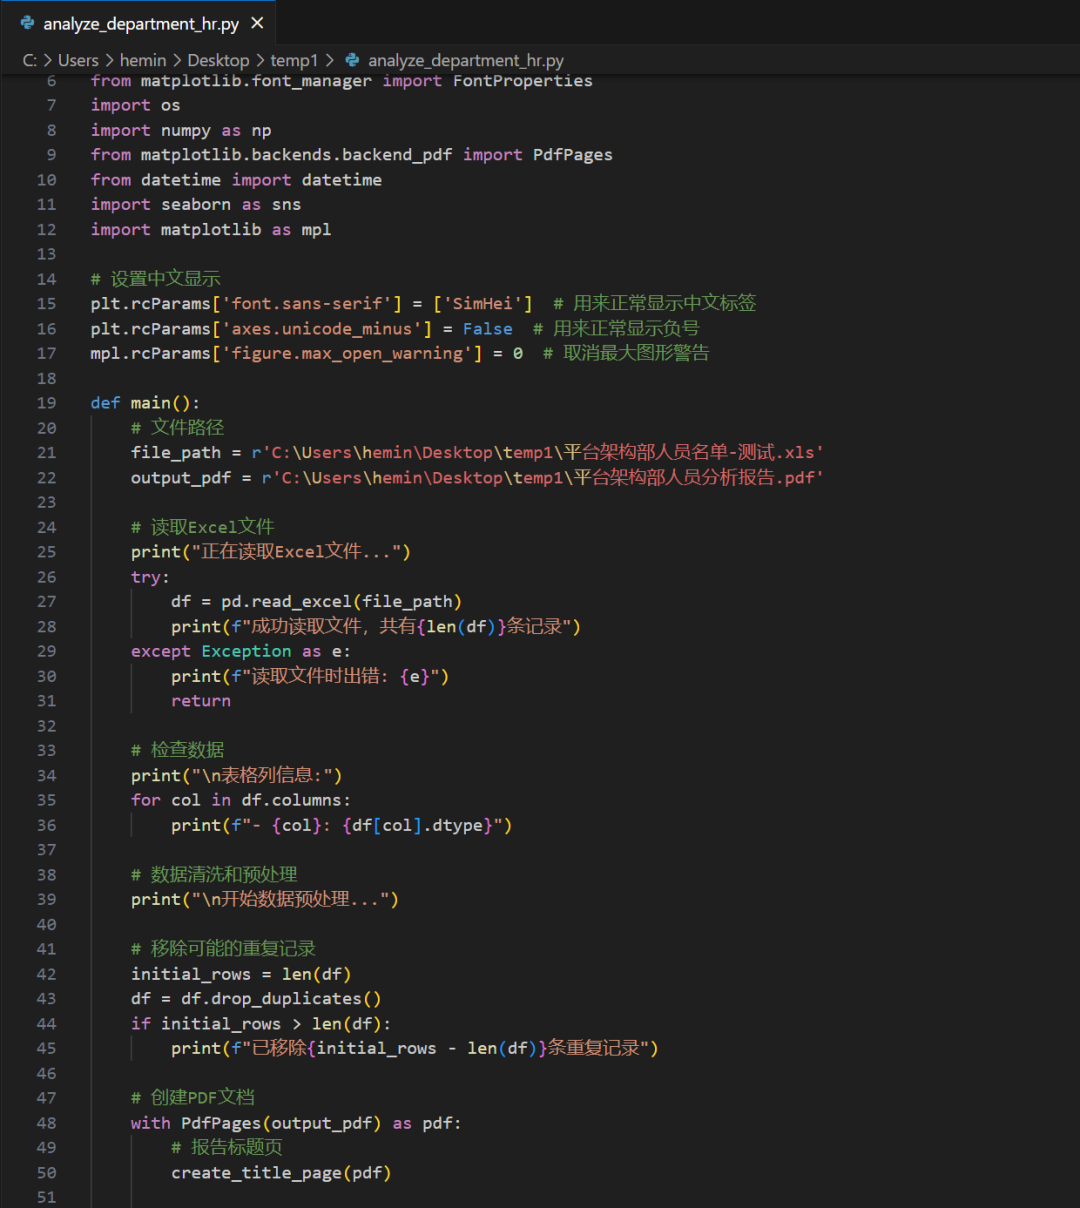Image resolution: width=1080 pixels, height=1208 pixels.
Task: Click the 'FontProperties' import on line 6
Action: pyautogui.click(x=522, y=81)
